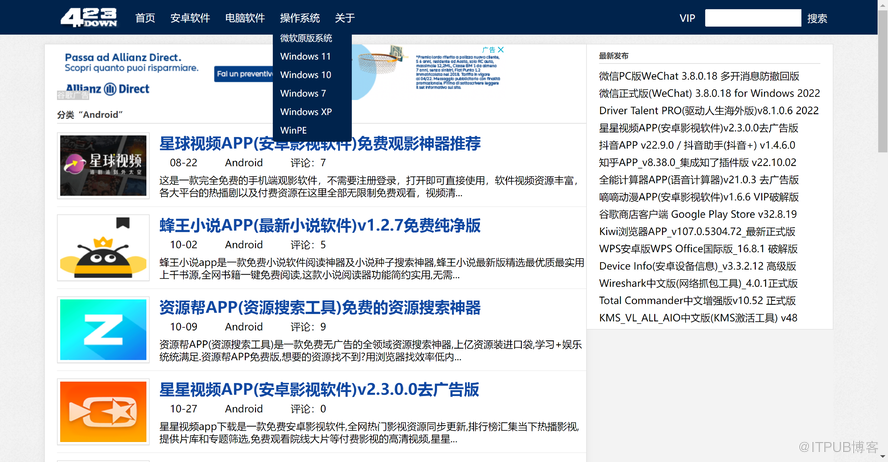Screen dimensions: 888x462
Task: Click the 最新发布 sidebar heading
Action: coord(613,56)
